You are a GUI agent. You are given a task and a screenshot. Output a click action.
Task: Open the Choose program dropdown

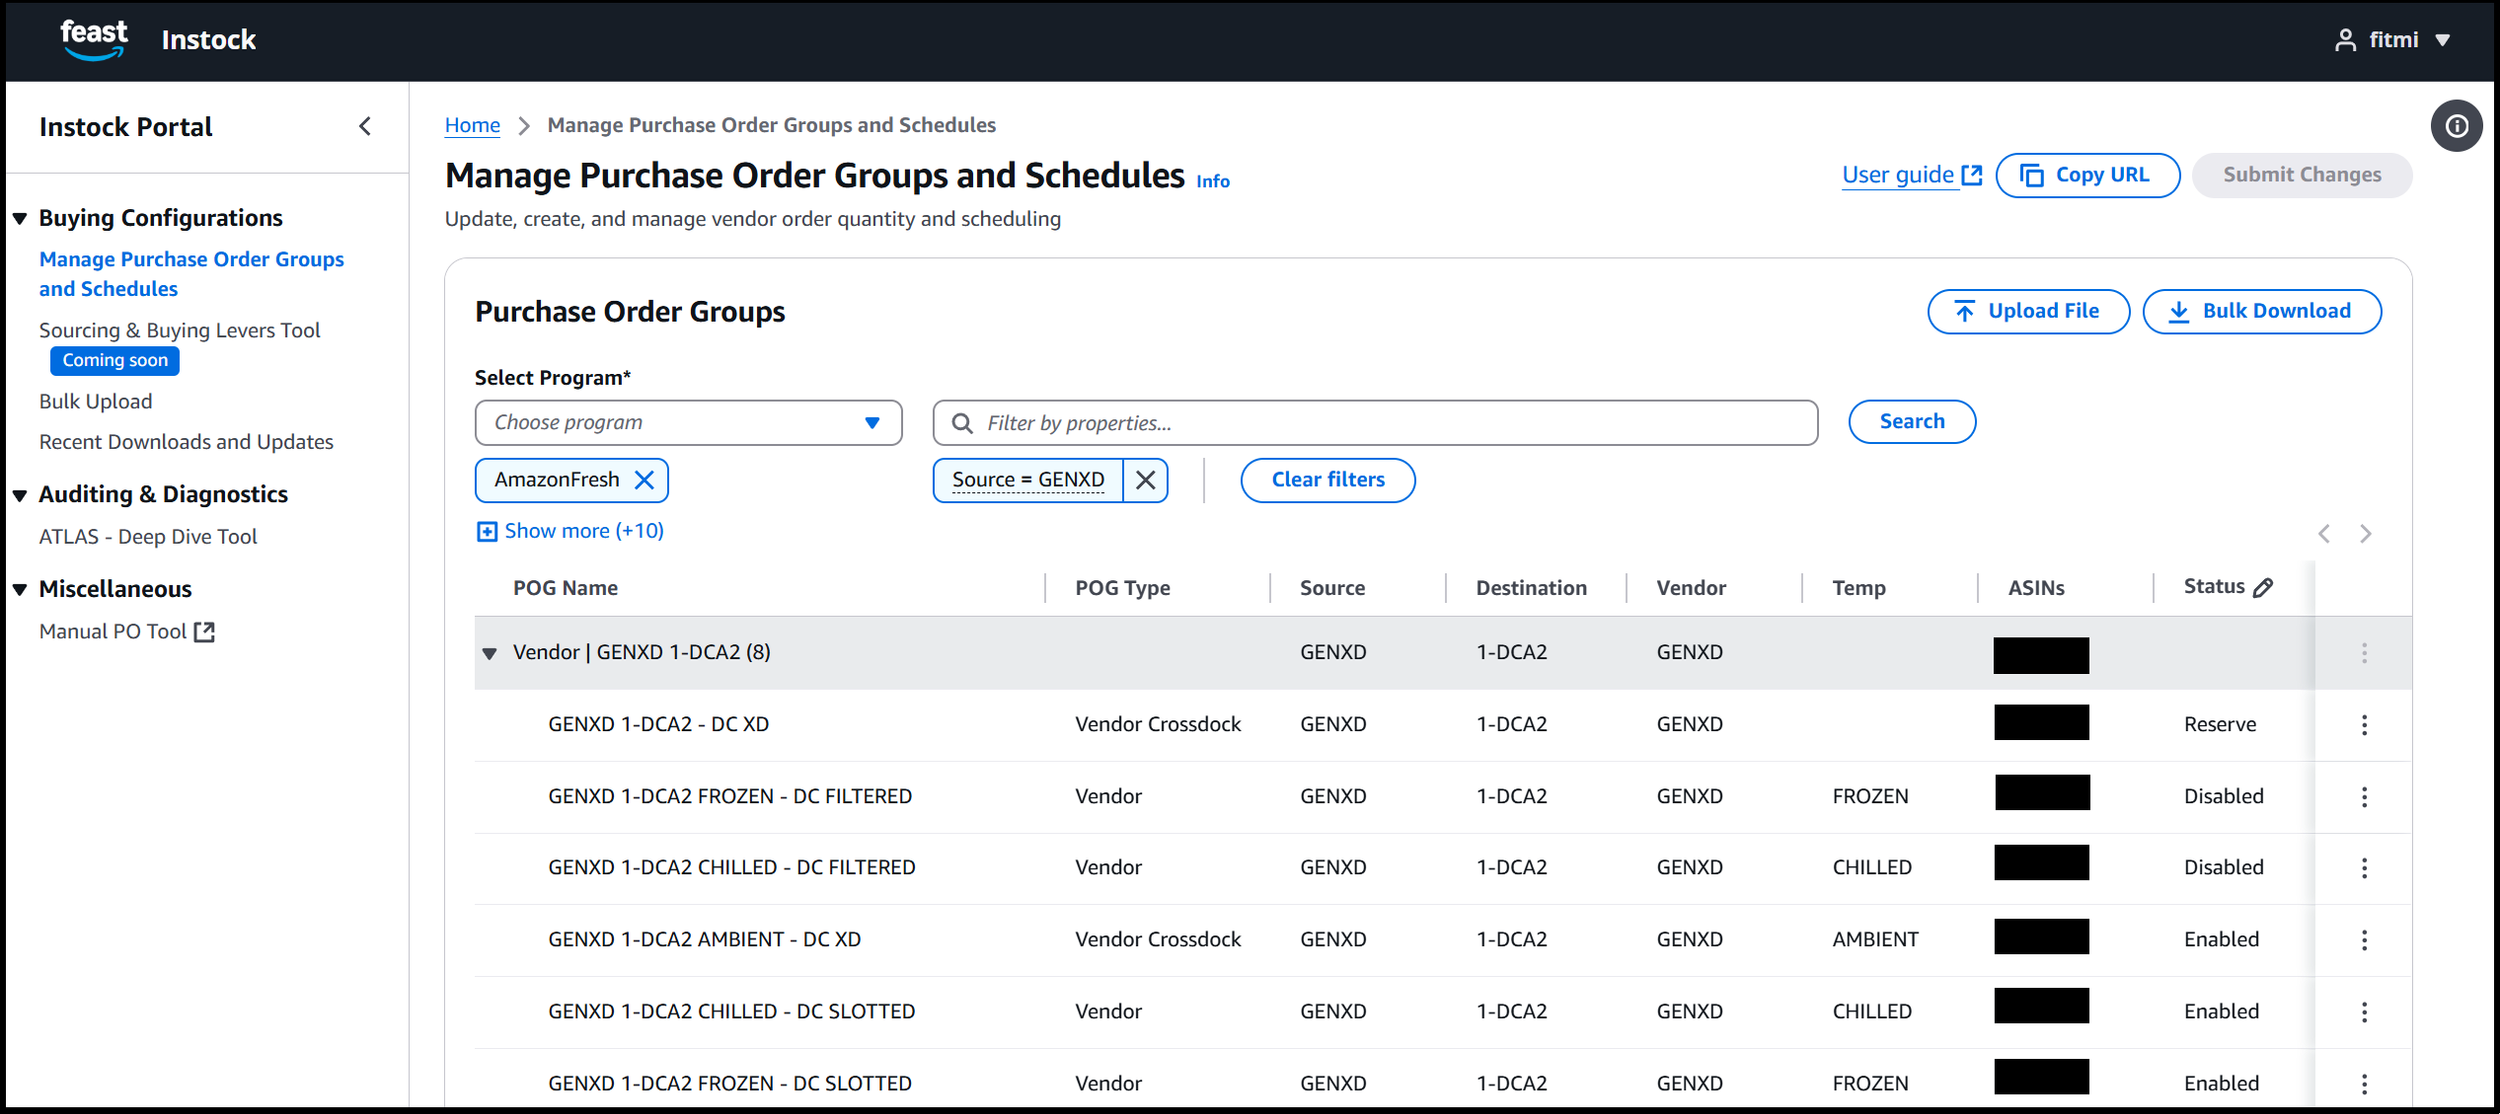click(688, 423)
